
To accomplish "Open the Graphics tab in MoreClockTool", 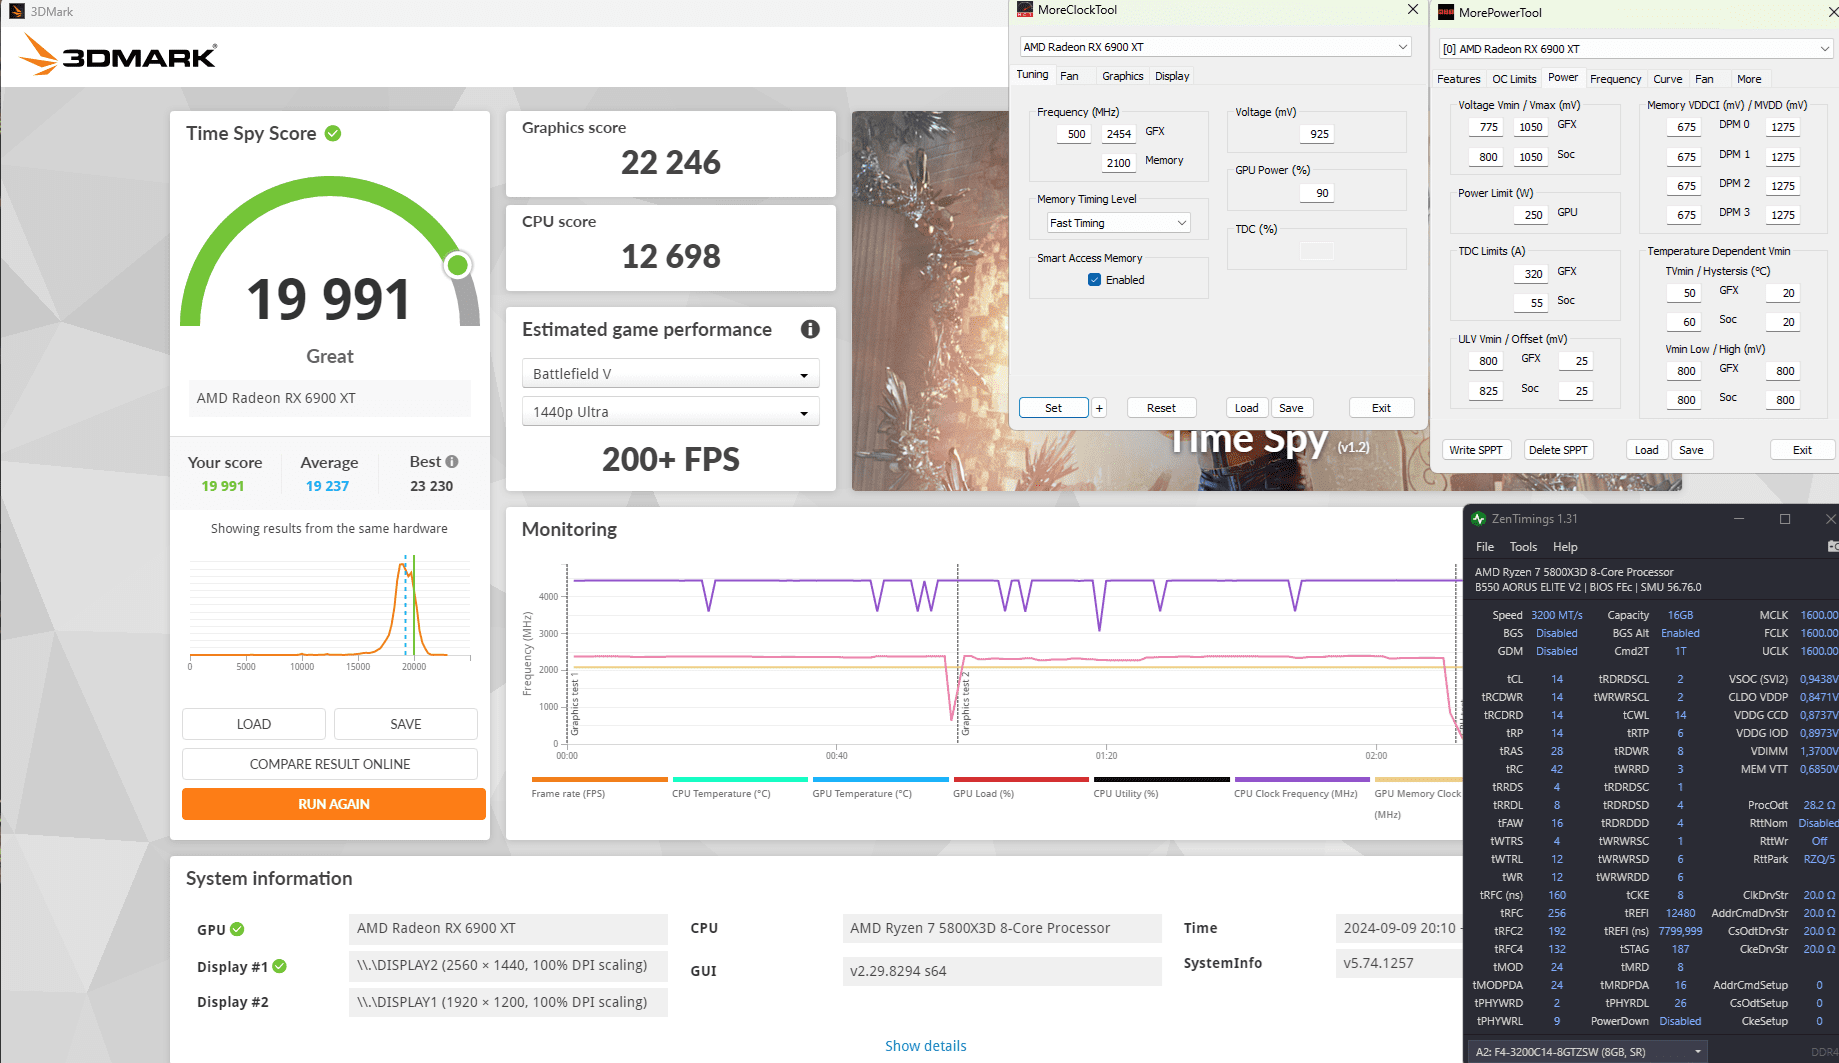I will pyautogui.click(x=1123, y=76).
